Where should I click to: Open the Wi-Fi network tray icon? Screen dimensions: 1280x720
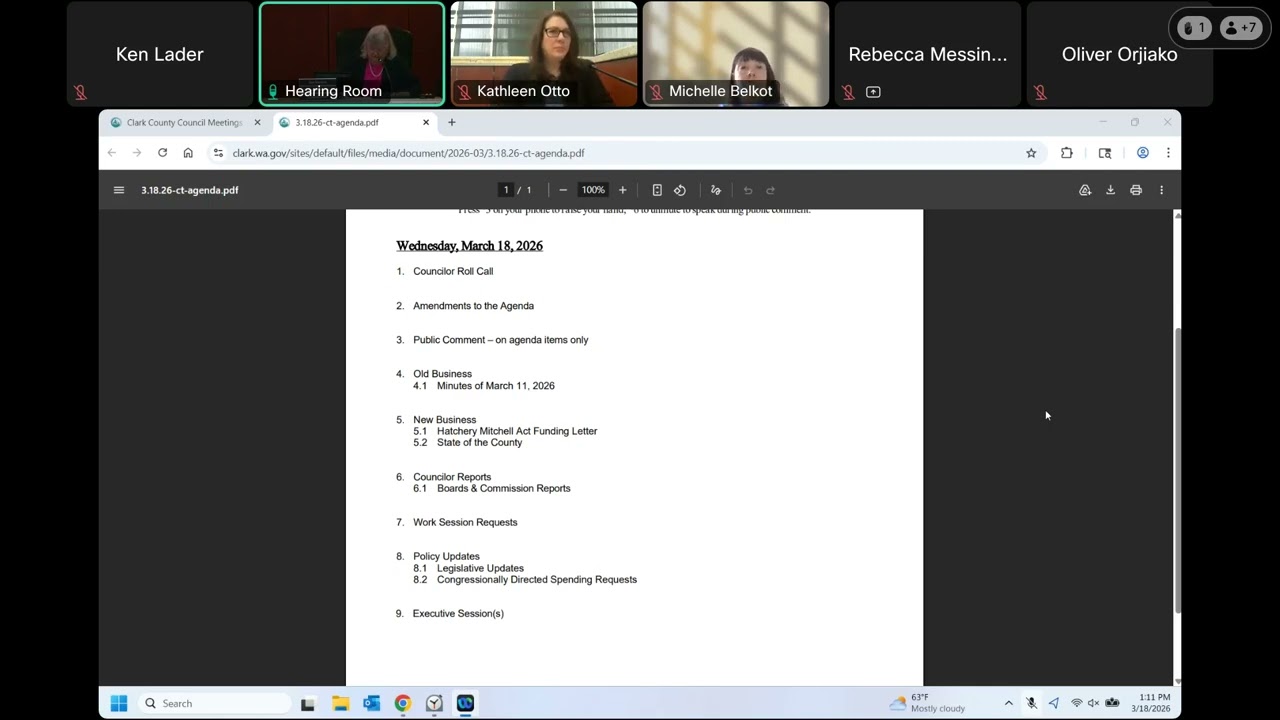click(1076, 703)
